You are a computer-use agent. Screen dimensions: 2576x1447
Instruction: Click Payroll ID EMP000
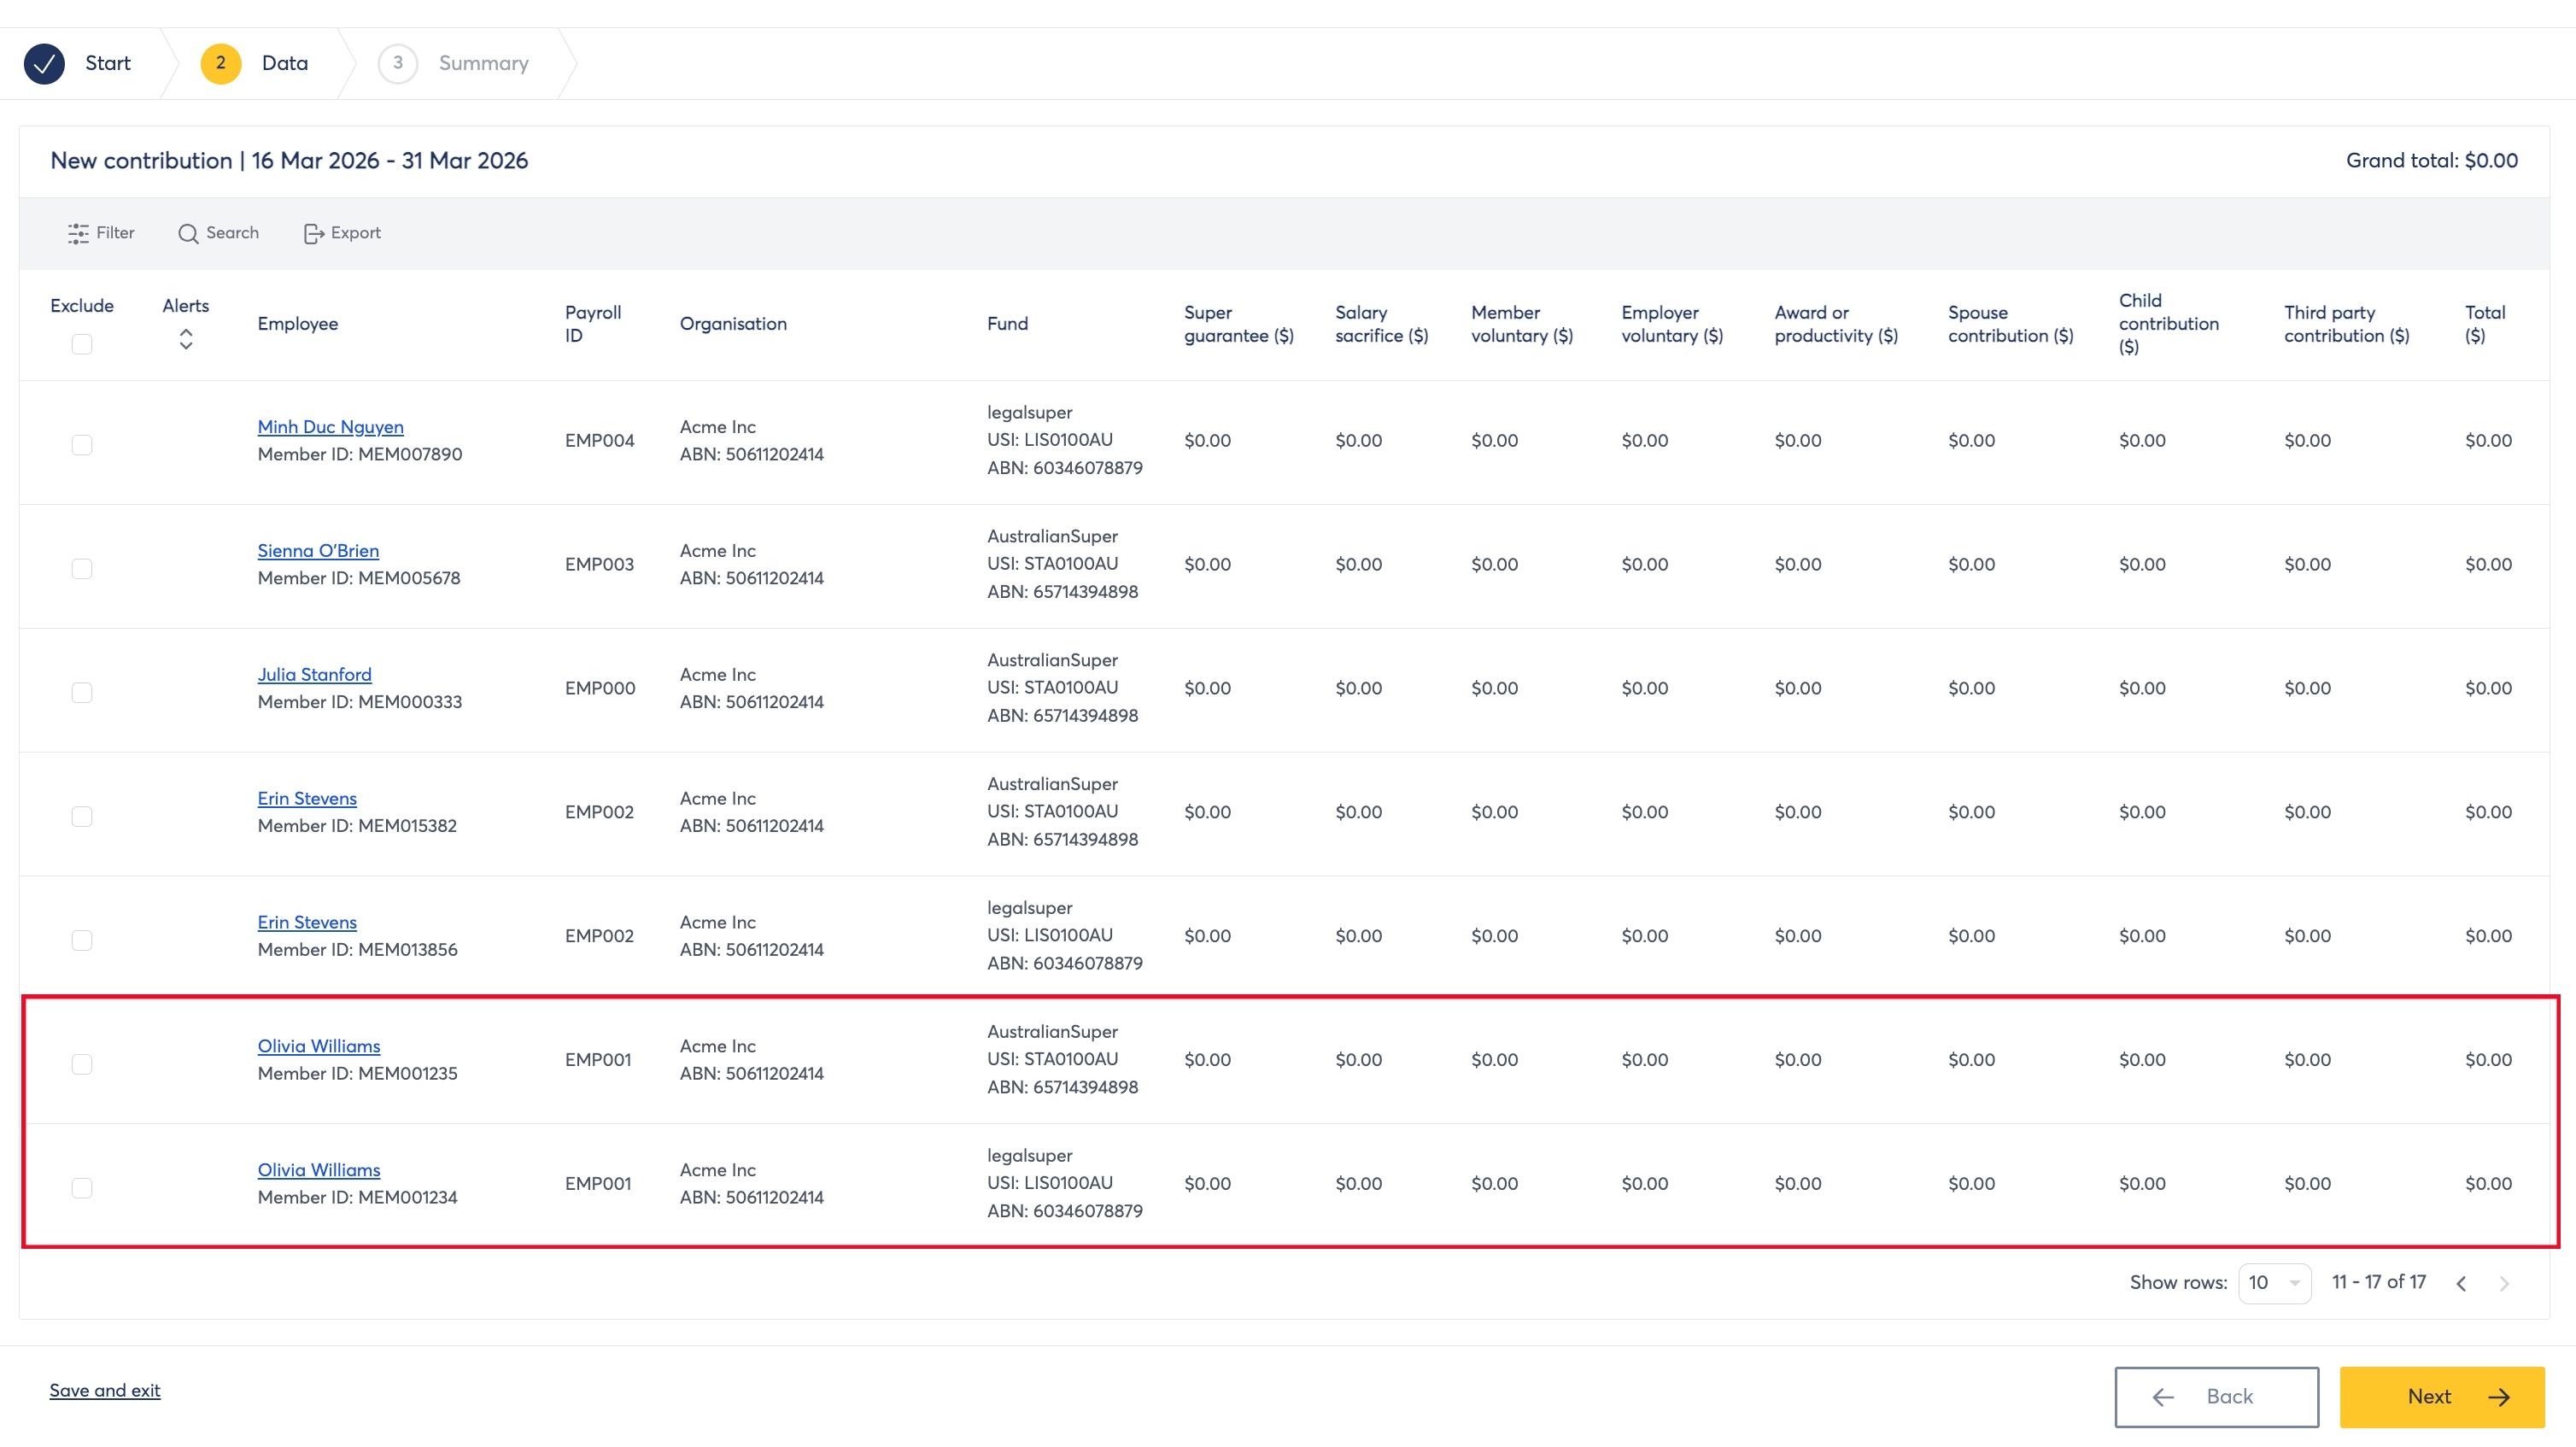pos(600,689)
